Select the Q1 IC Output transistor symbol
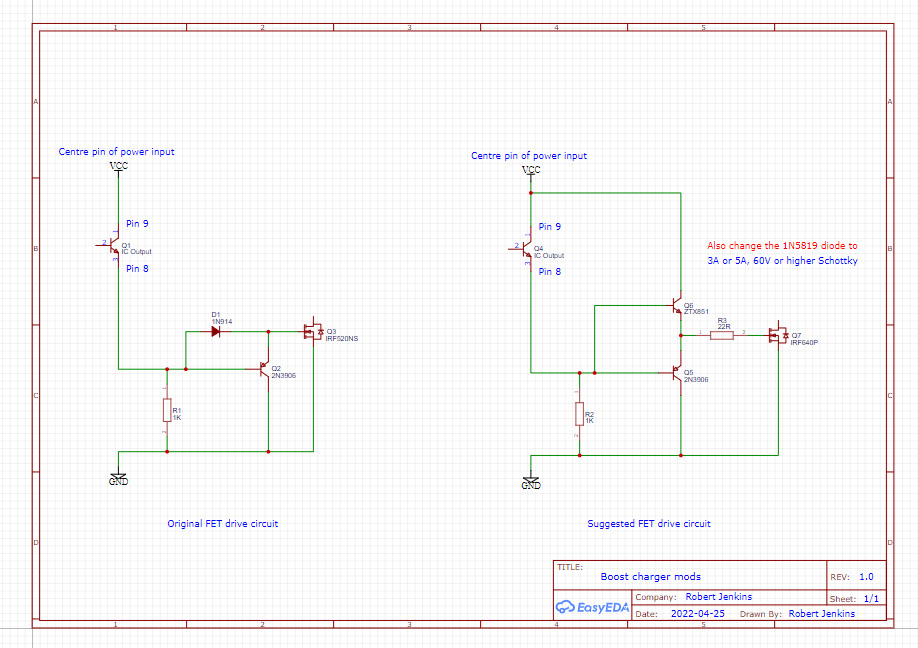The height and width of the screenshot is (648, 918). tap(112, 245)
